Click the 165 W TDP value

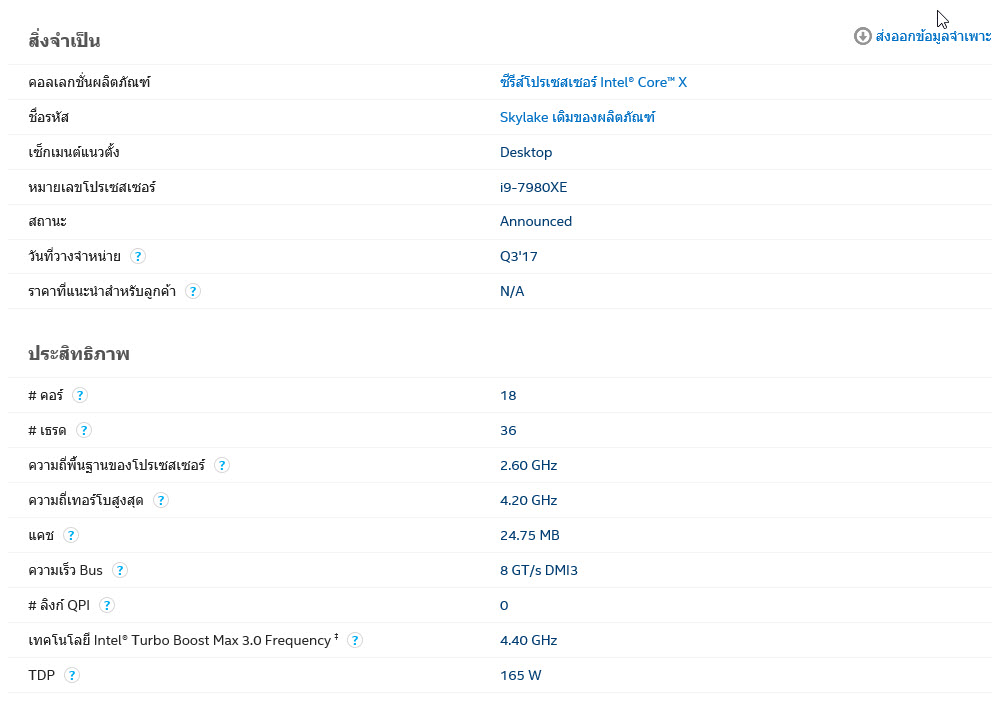(520, 675)
